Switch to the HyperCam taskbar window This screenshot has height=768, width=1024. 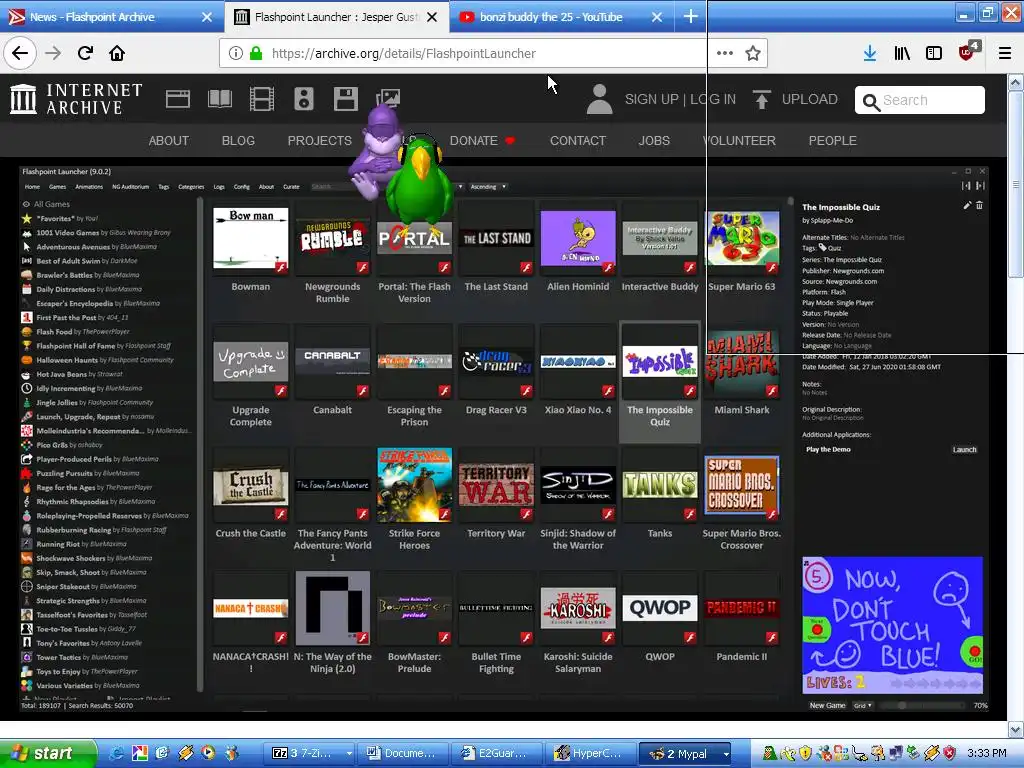[x=588, y=754]
